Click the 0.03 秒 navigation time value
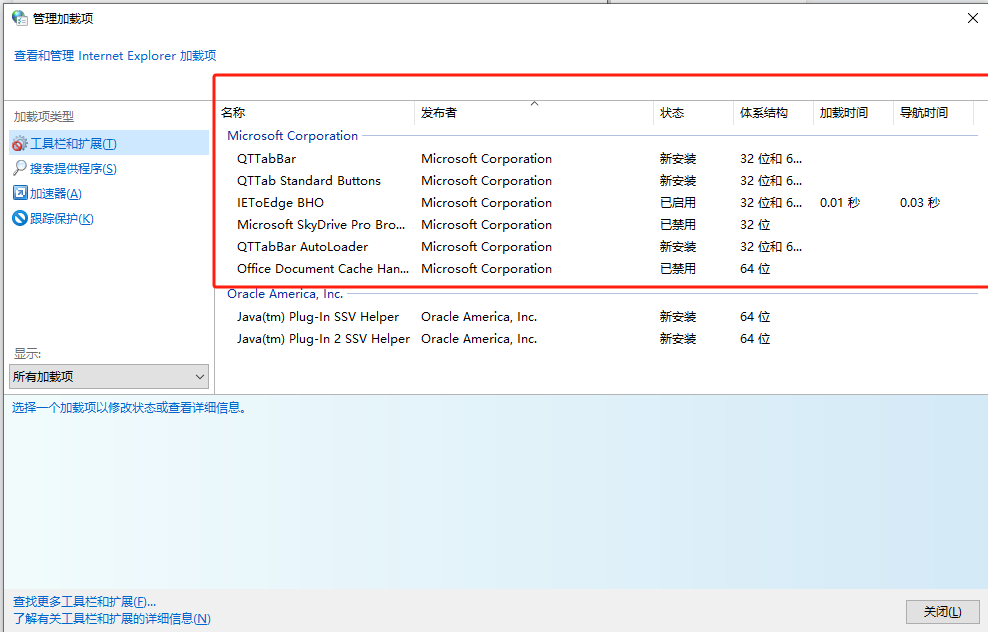The height and width of the screenshot is (632, 988). [919, 203]
